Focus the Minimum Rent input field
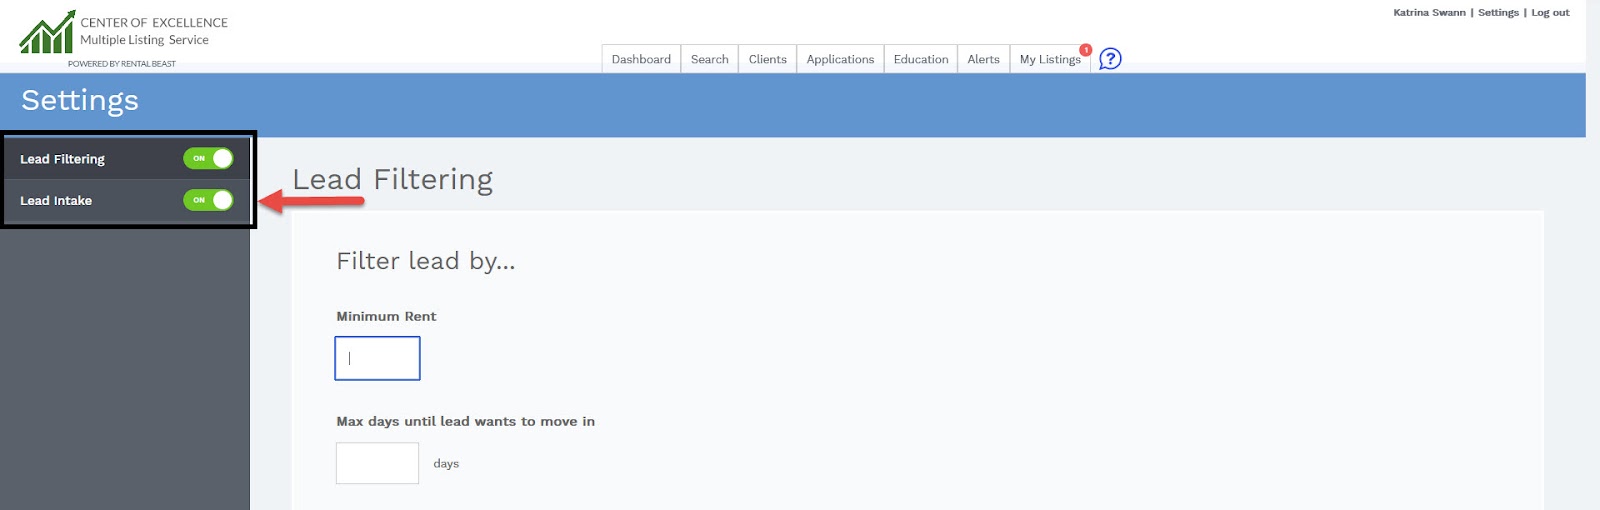 pyautogui.click(x=377, y=358)
